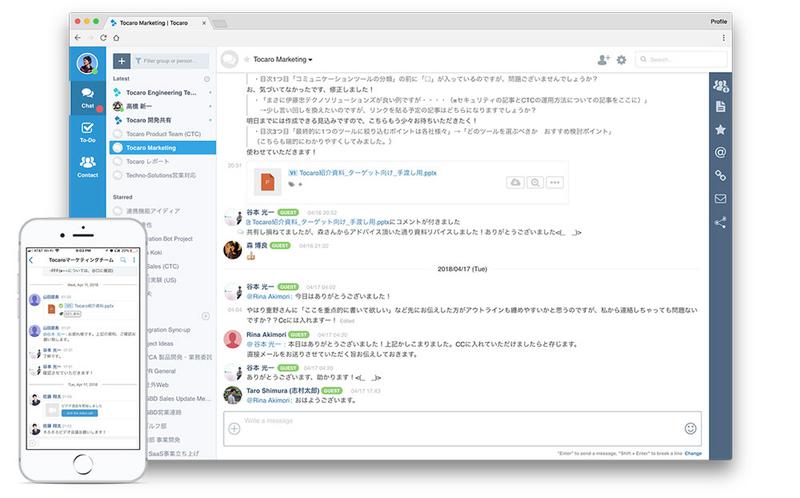This screenshot has width=800, height=498.
Task: Open the pptx file link in attachment
Action: coord(367,173)
